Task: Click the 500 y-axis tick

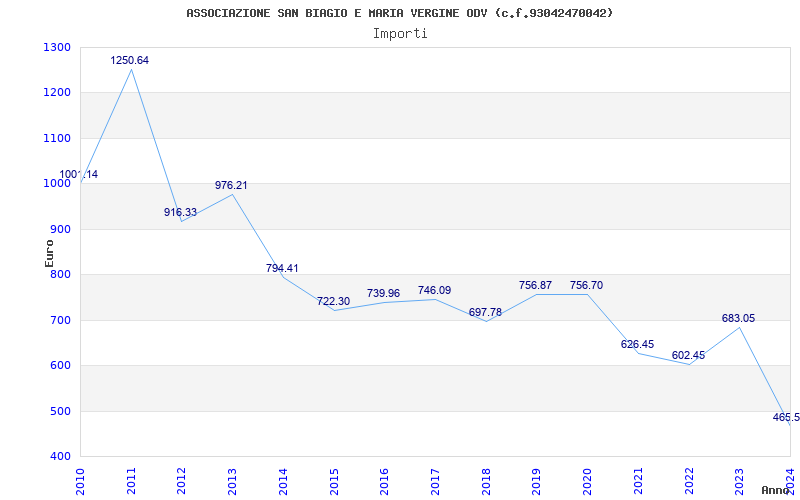Action: [60, 411]
